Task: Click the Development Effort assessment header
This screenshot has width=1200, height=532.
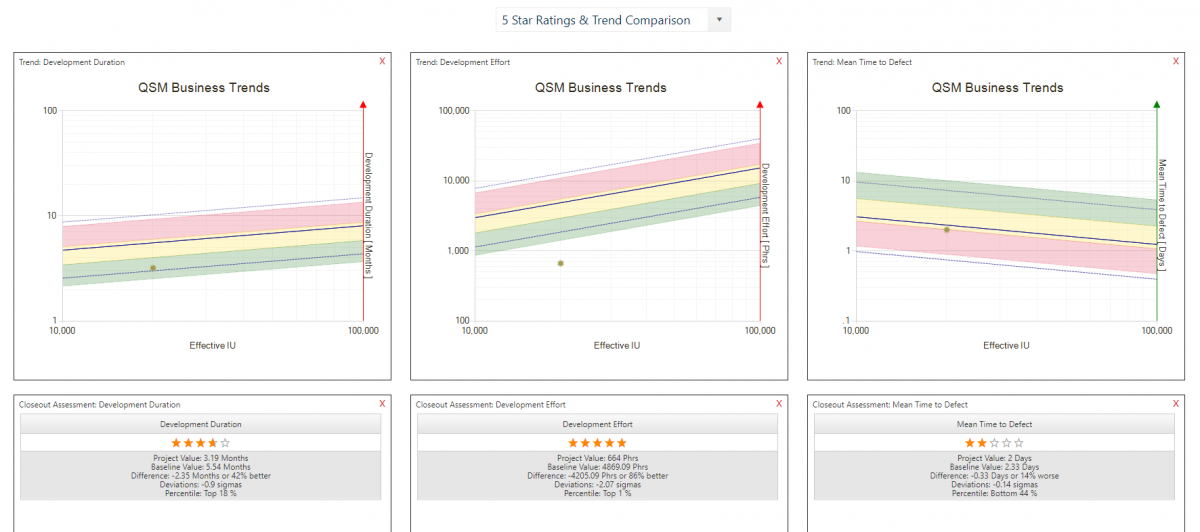Action: tap(598, 424)
